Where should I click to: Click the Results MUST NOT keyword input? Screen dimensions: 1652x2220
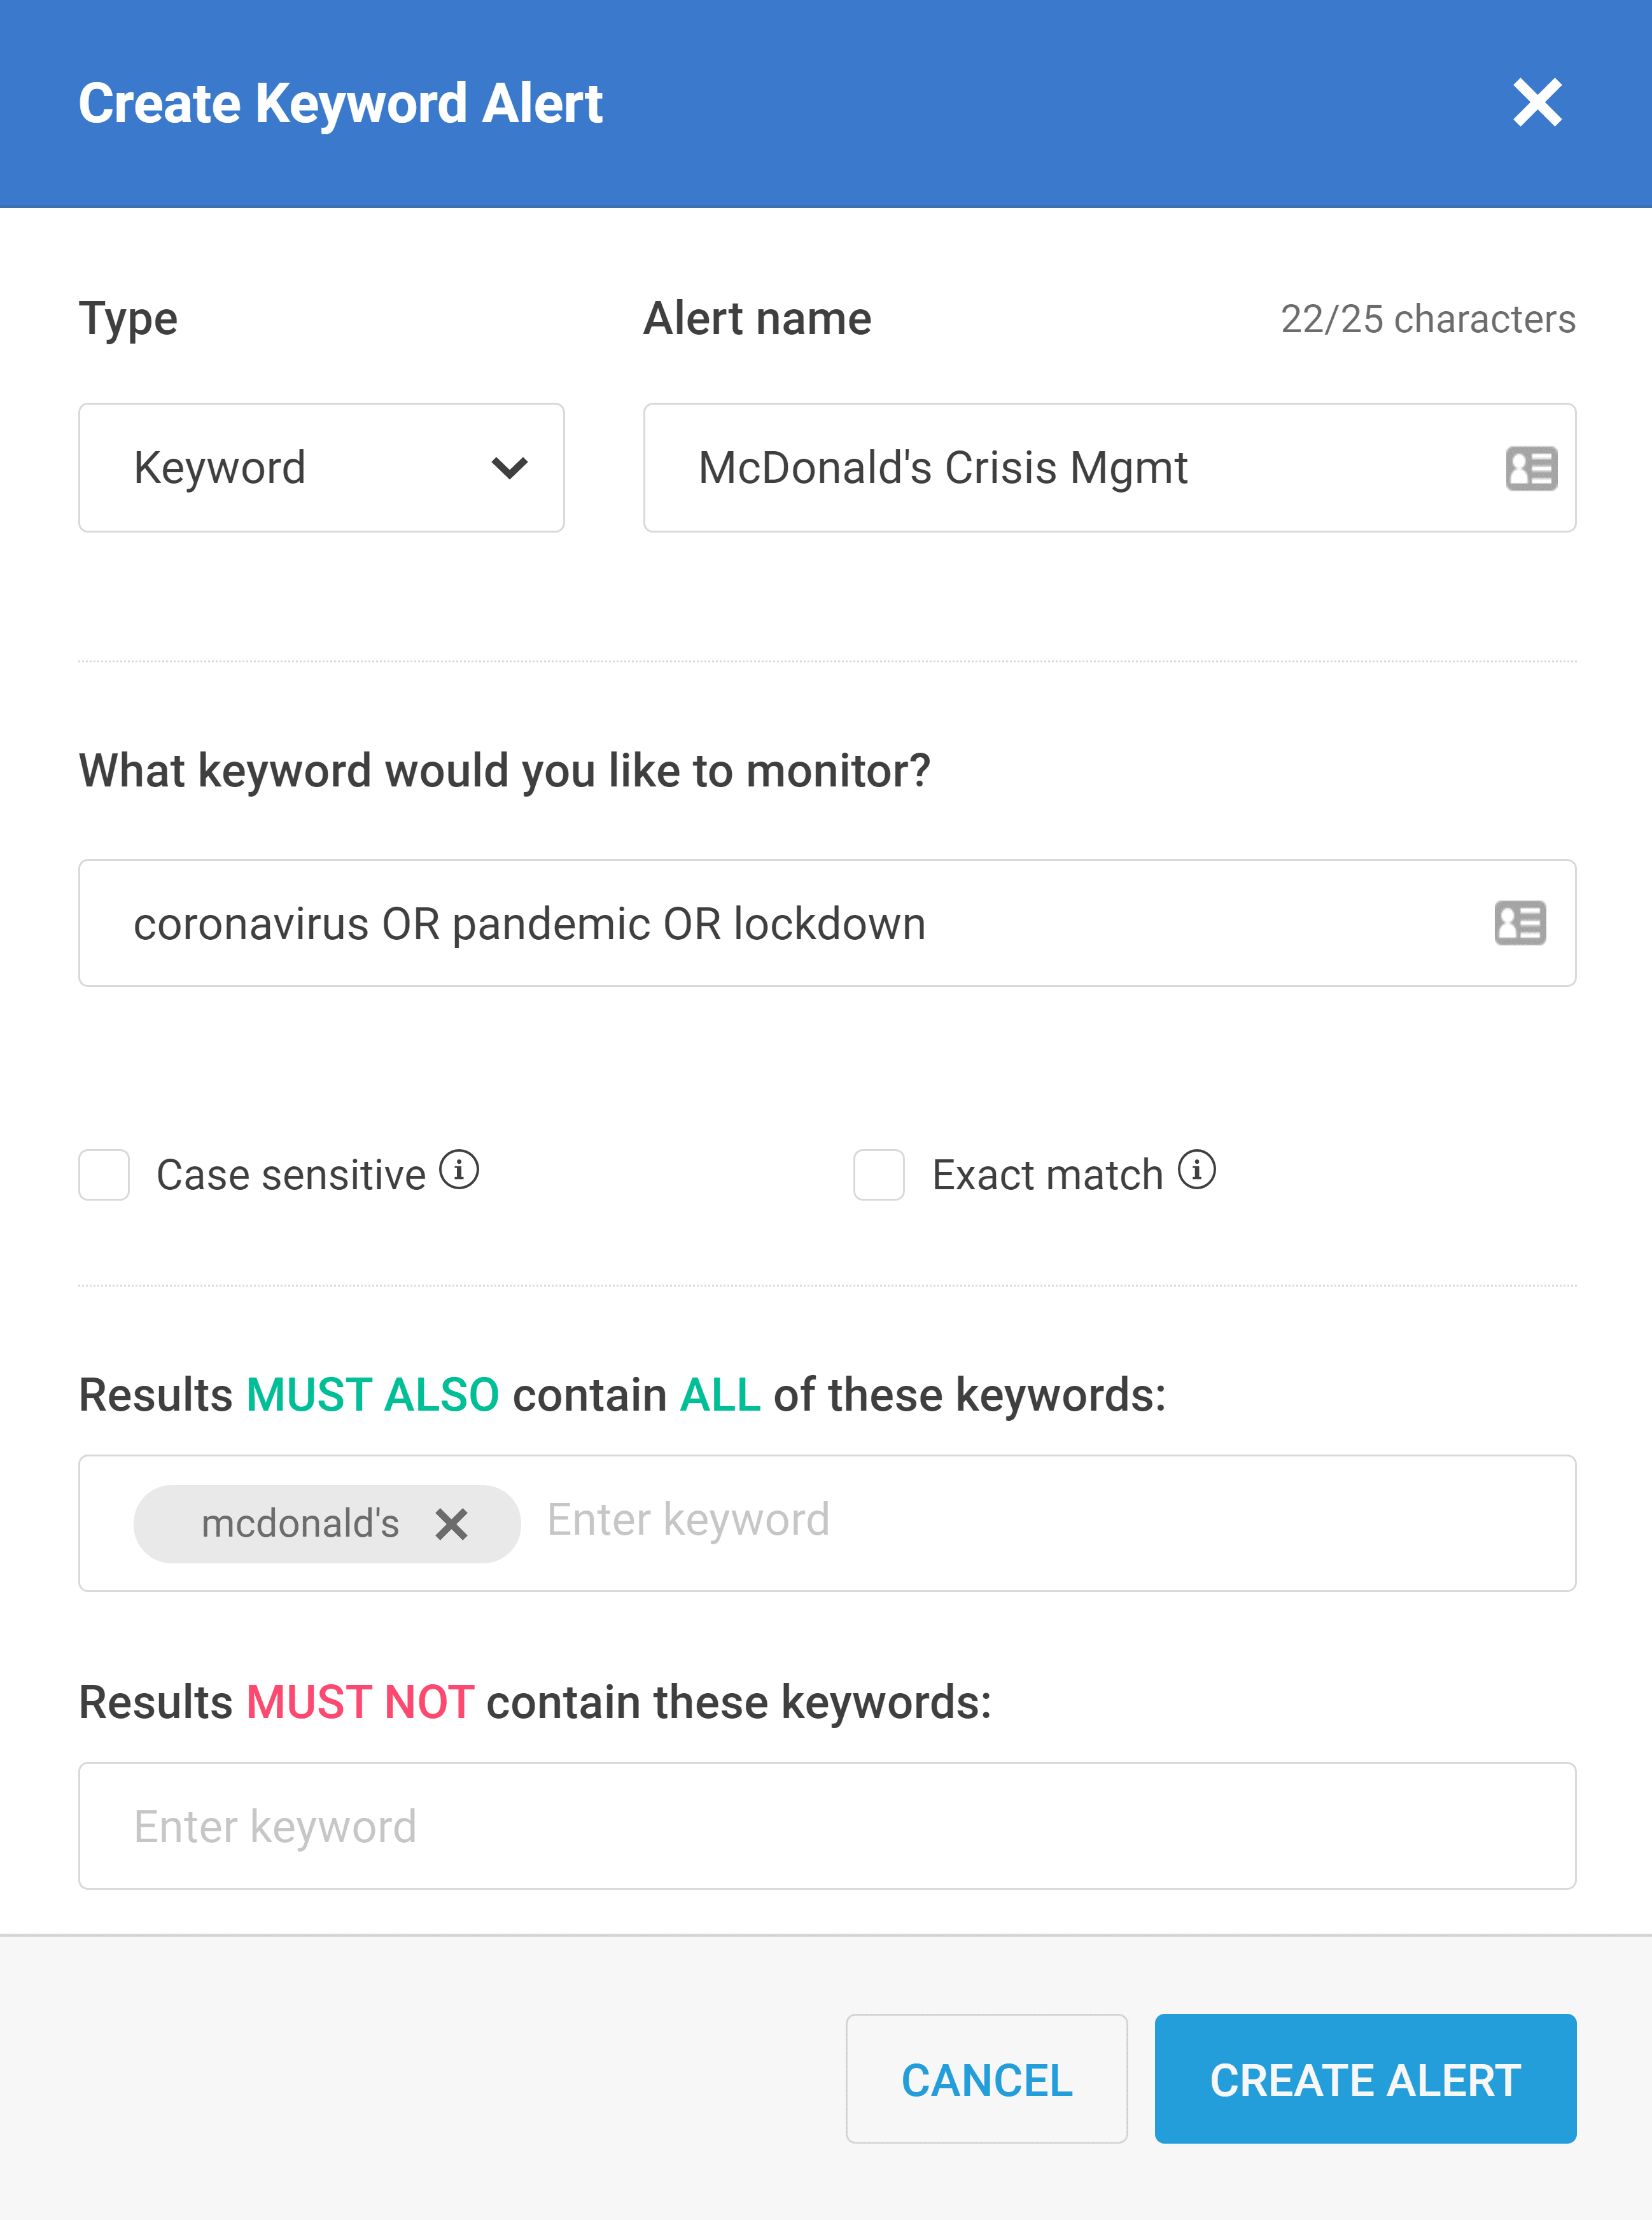(x=828, y=1825)
